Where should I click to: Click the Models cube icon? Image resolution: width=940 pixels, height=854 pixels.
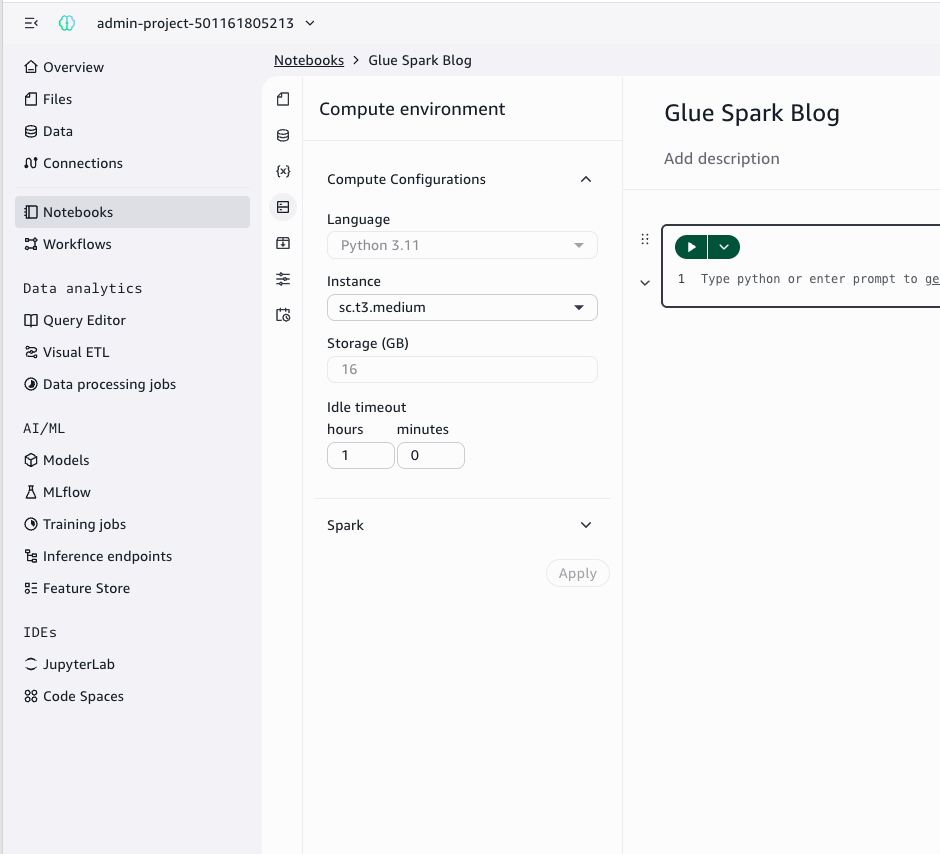31,460
